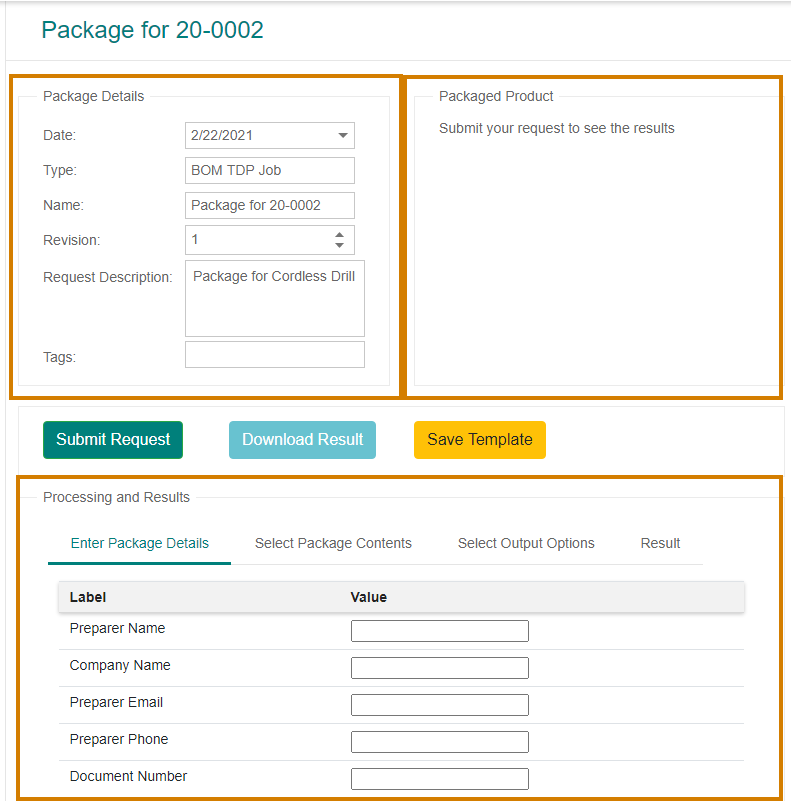Increase the Revision value with up arrow
This screenshot has height=807, width=791.
(x=339, y=235)
